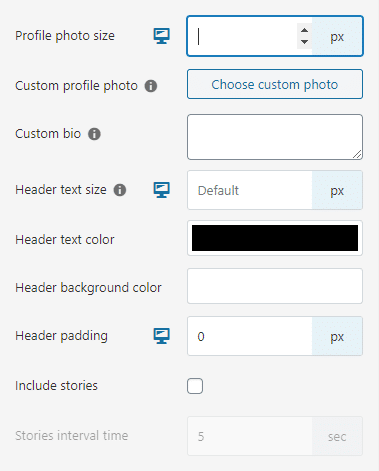The width and height of the screenshot is (379, 471).
Task: Click the Header text size Default field
Action: [250, 190]
